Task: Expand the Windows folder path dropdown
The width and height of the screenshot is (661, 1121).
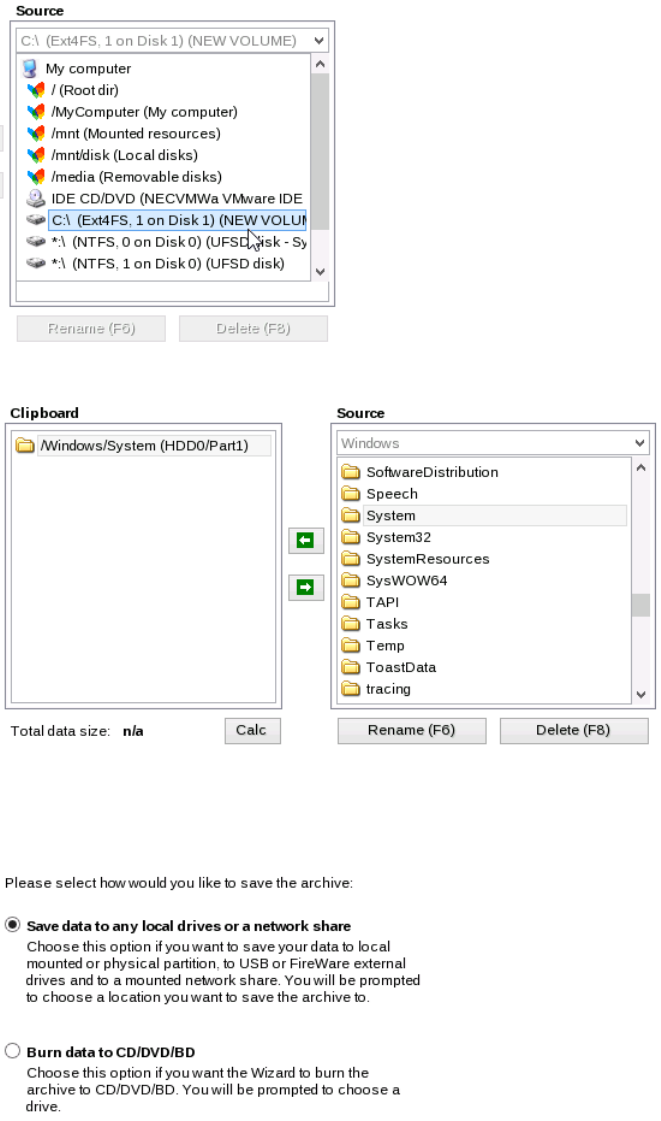Action: (x=640, y=443)
